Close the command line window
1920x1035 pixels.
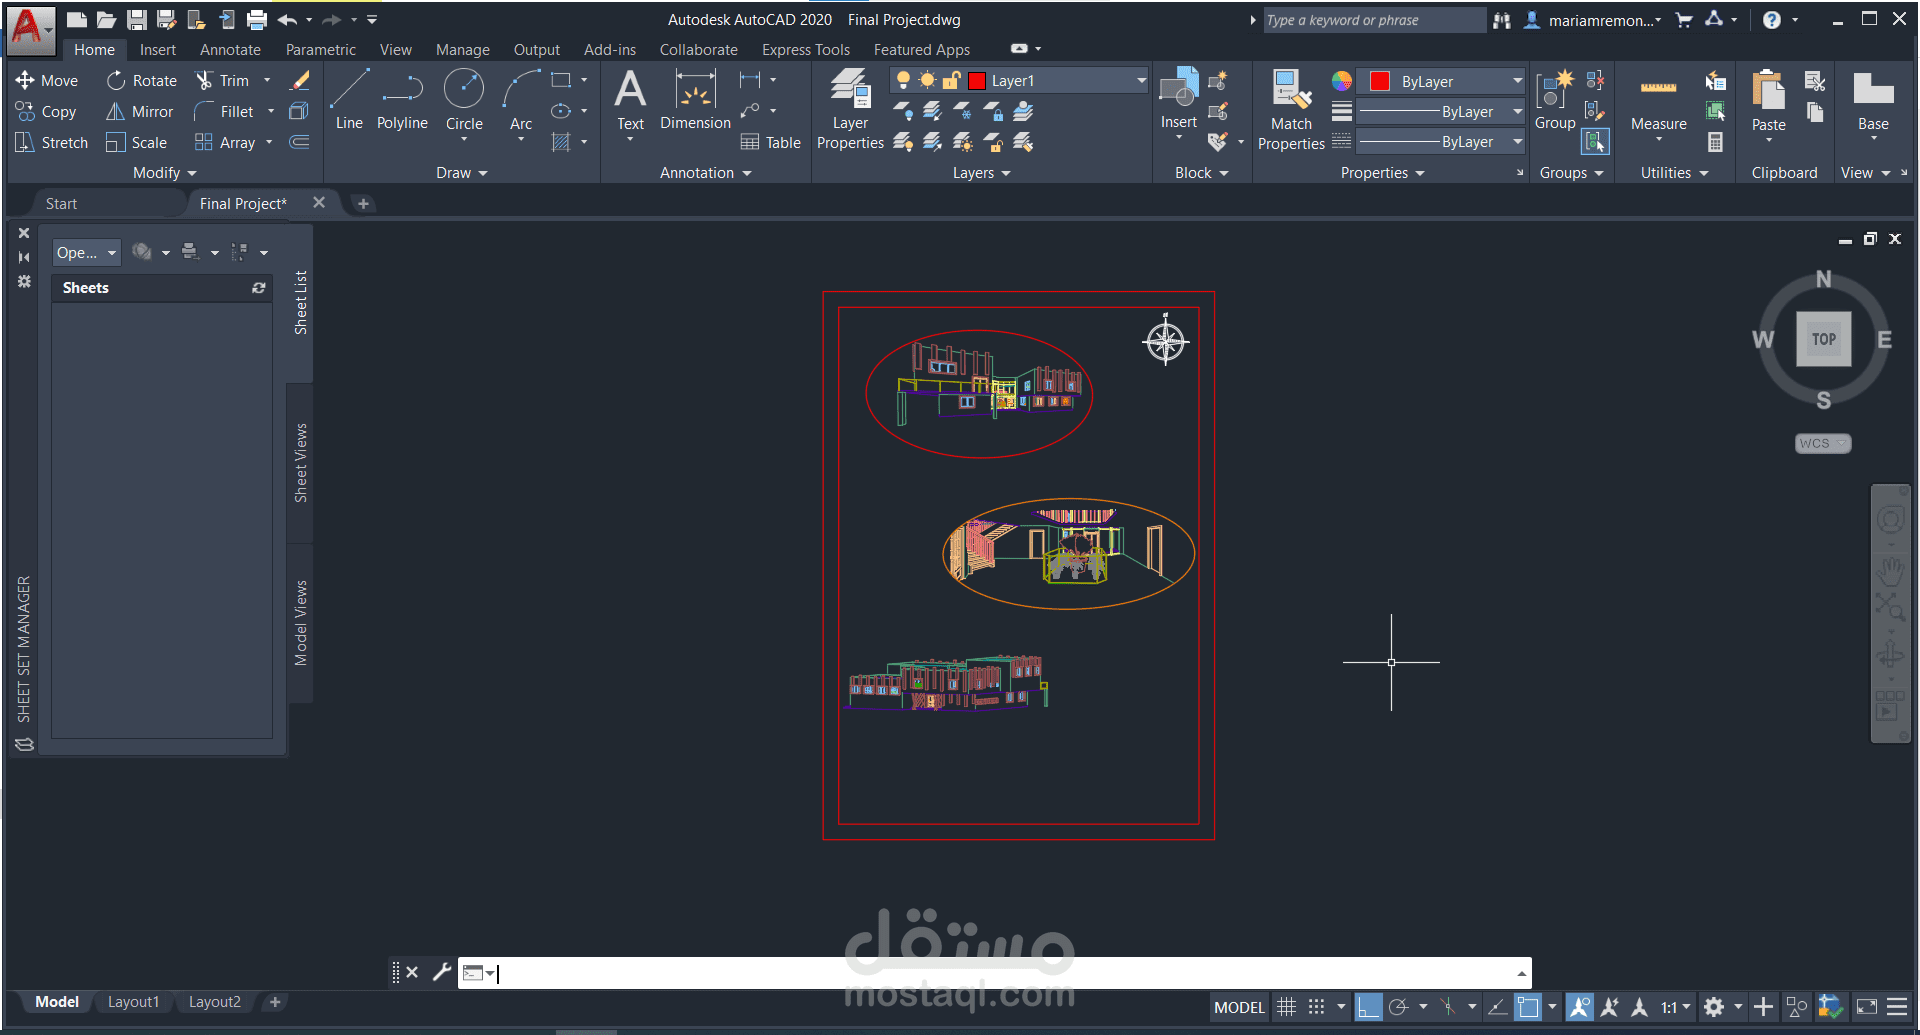pos(412,972)
